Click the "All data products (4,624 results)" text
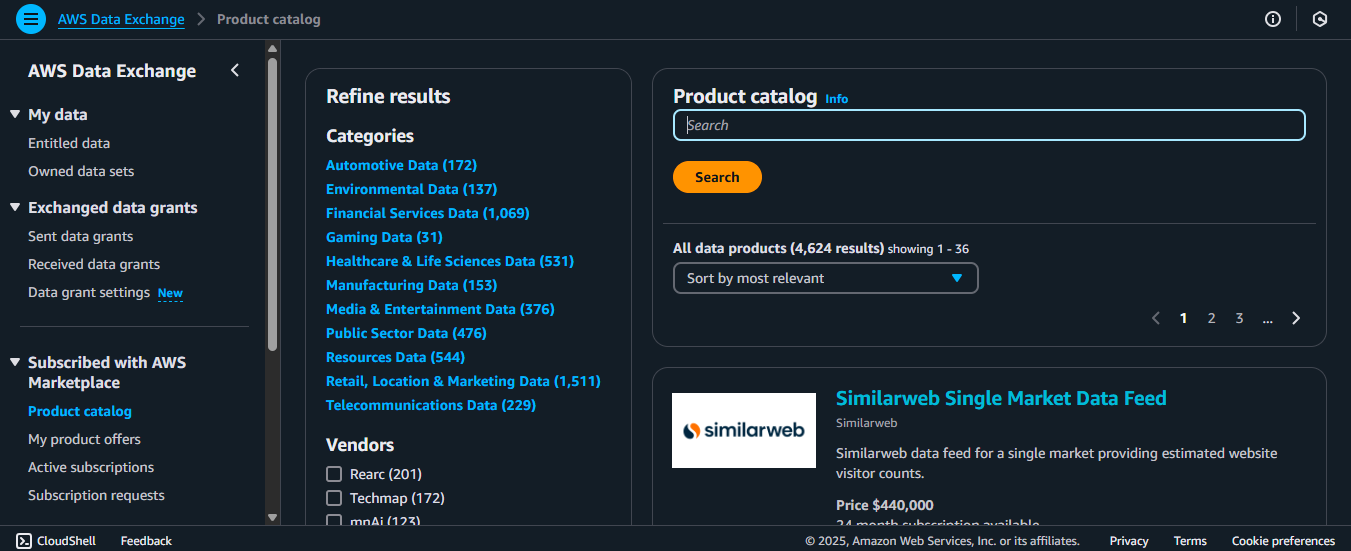The width and height of the screenshot is (1351, 551). click(778, 248)
